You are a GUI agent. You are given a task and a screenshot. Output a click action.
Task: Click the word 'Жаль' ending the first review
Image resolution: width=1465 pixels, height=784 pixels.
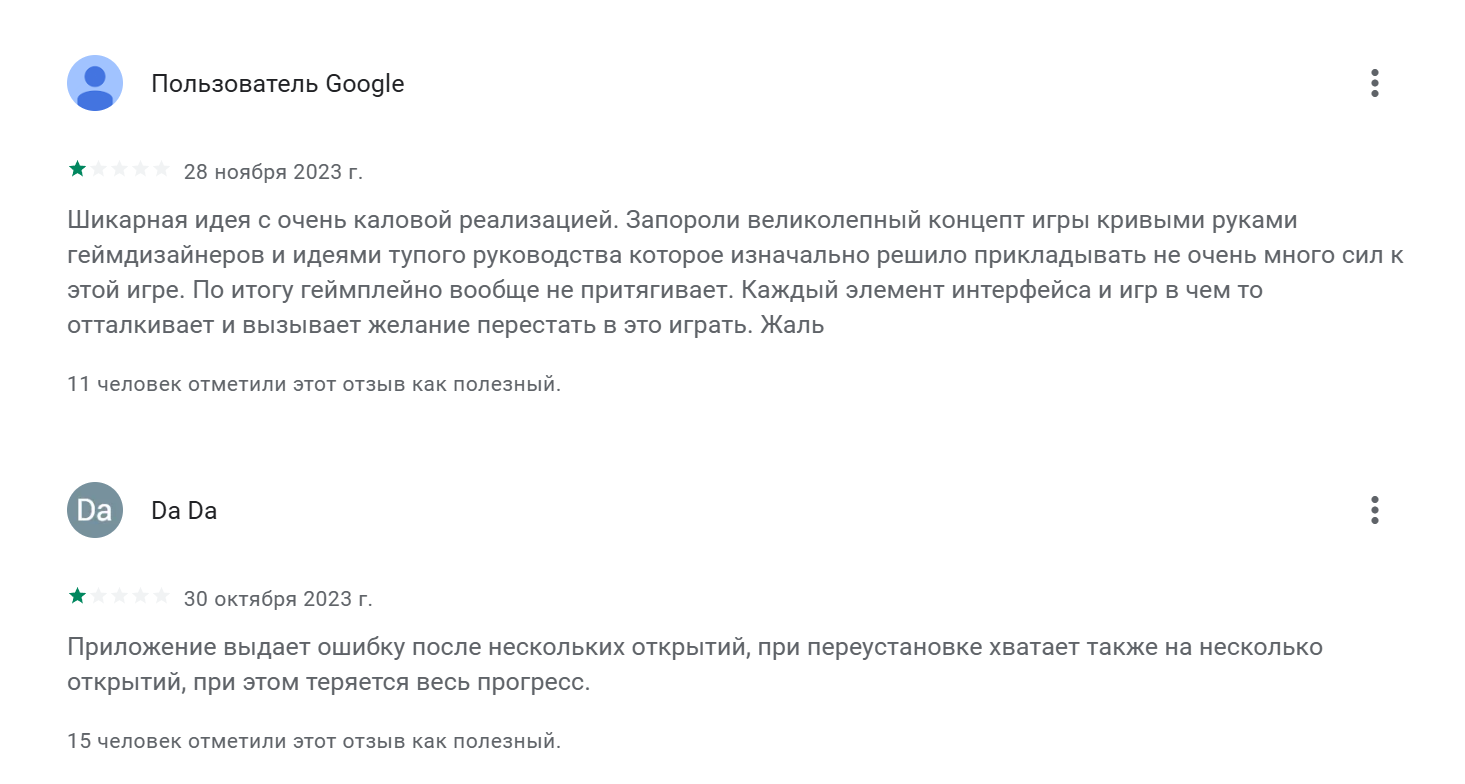(x=792, y=325)
